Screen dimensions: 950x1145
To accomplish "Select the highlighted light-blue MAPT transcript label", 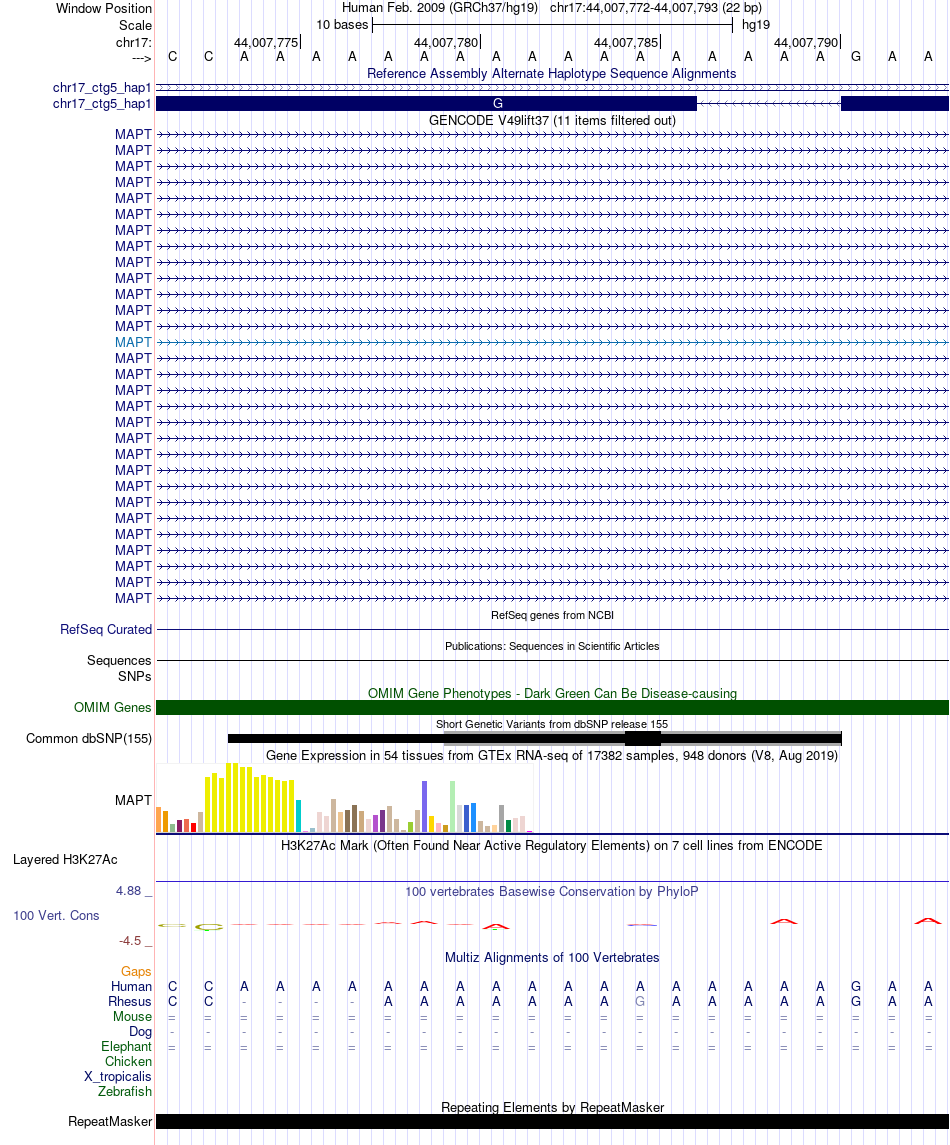I will (x=133, y=342).
